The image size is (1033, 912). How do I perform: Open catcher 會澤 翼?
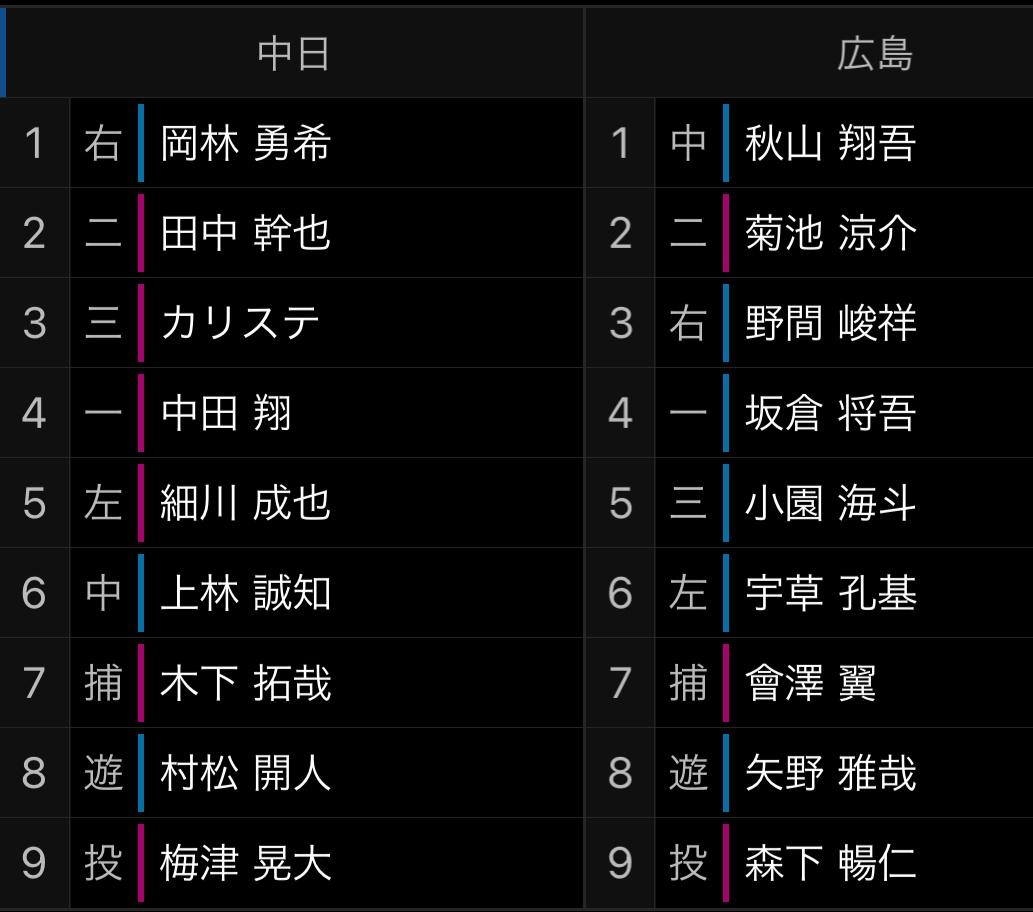(810, 683)
